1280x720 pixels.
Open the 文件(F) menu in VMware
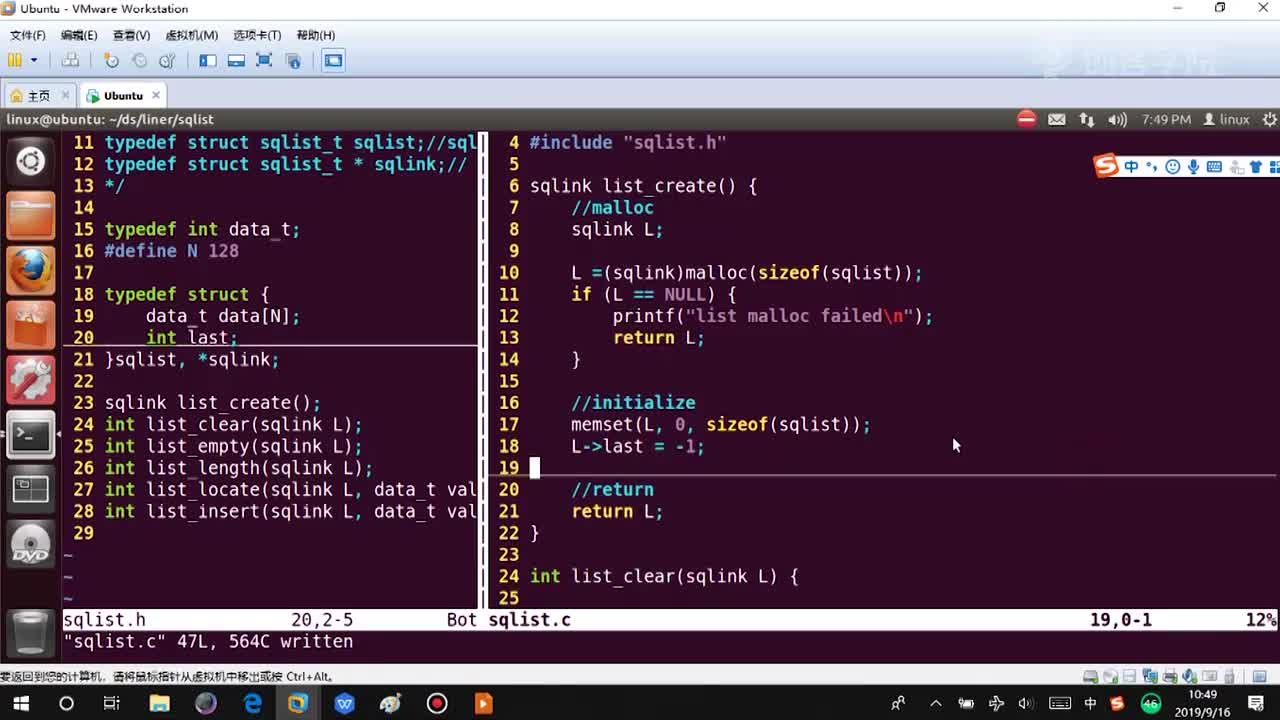(27, 35)
